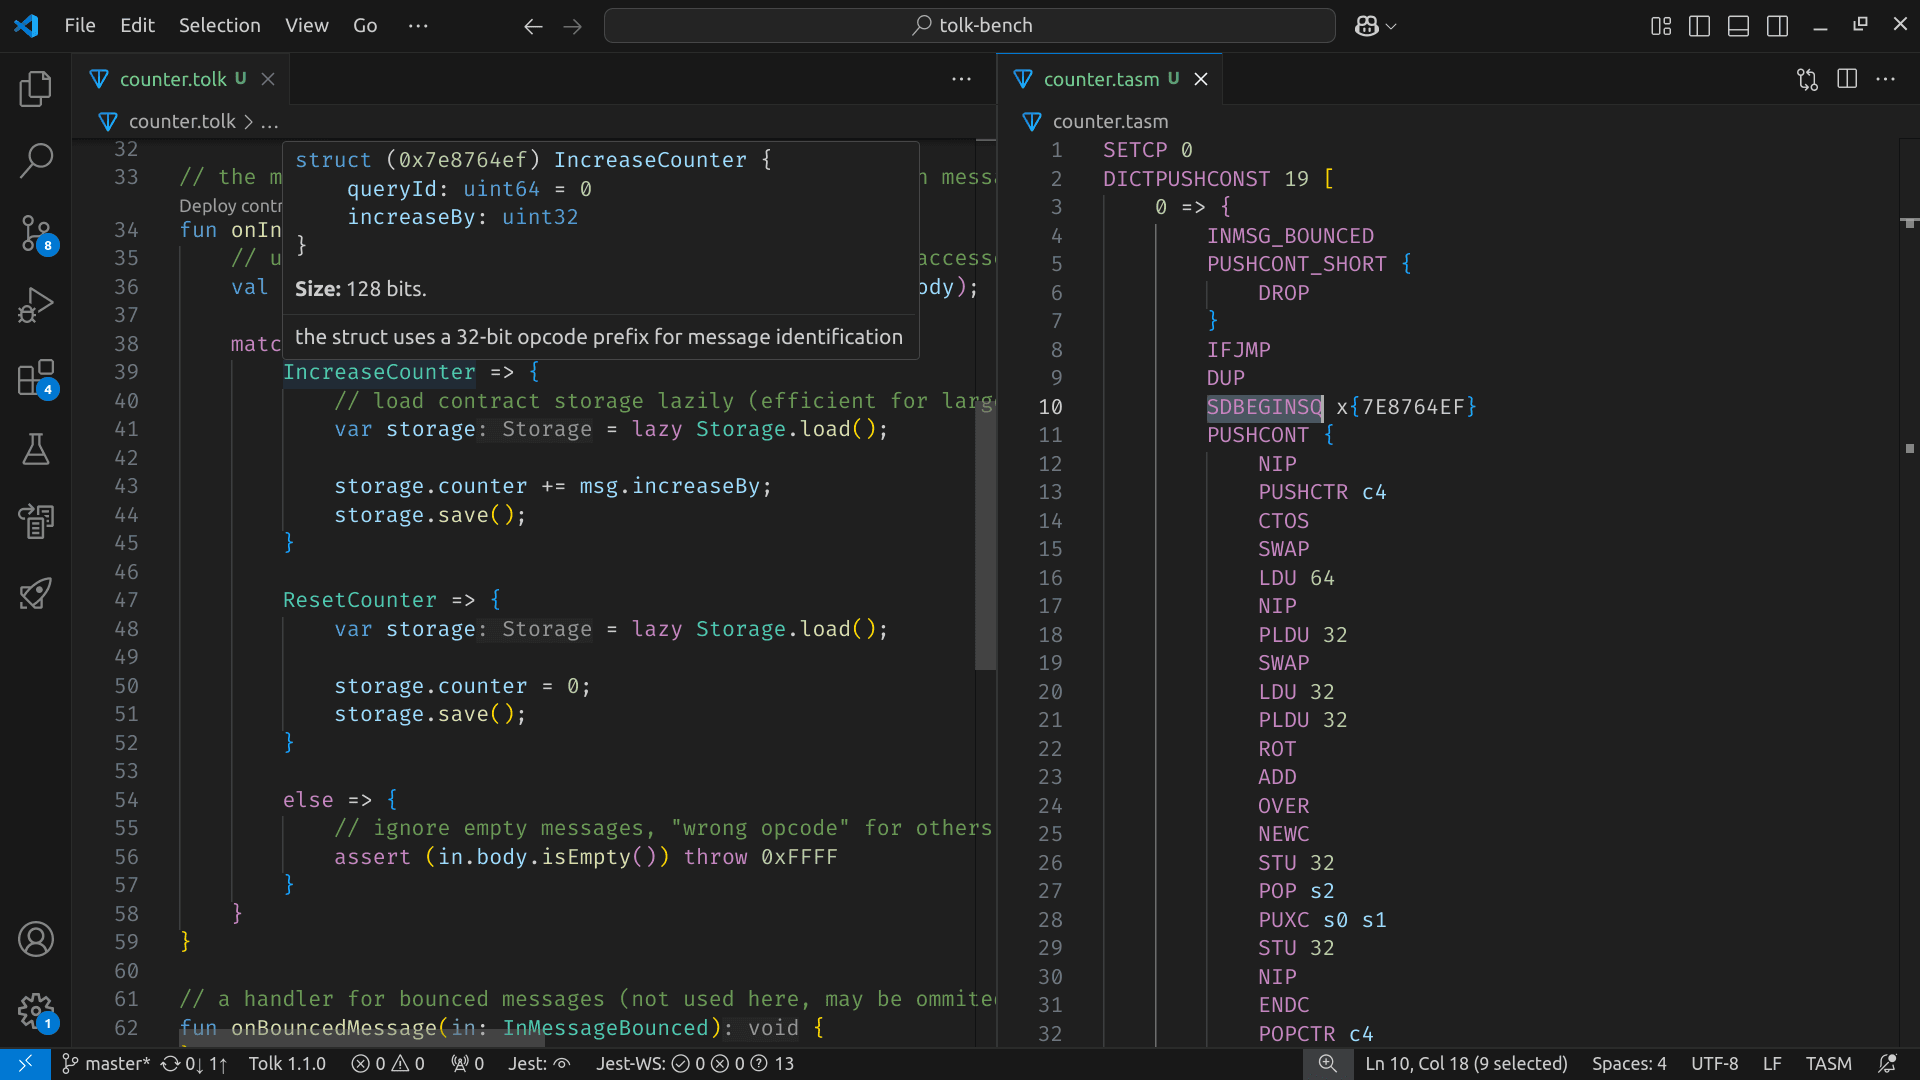Open Source Control view with 8 changes
1920x1080 pixels.
(x=36, y=233)
